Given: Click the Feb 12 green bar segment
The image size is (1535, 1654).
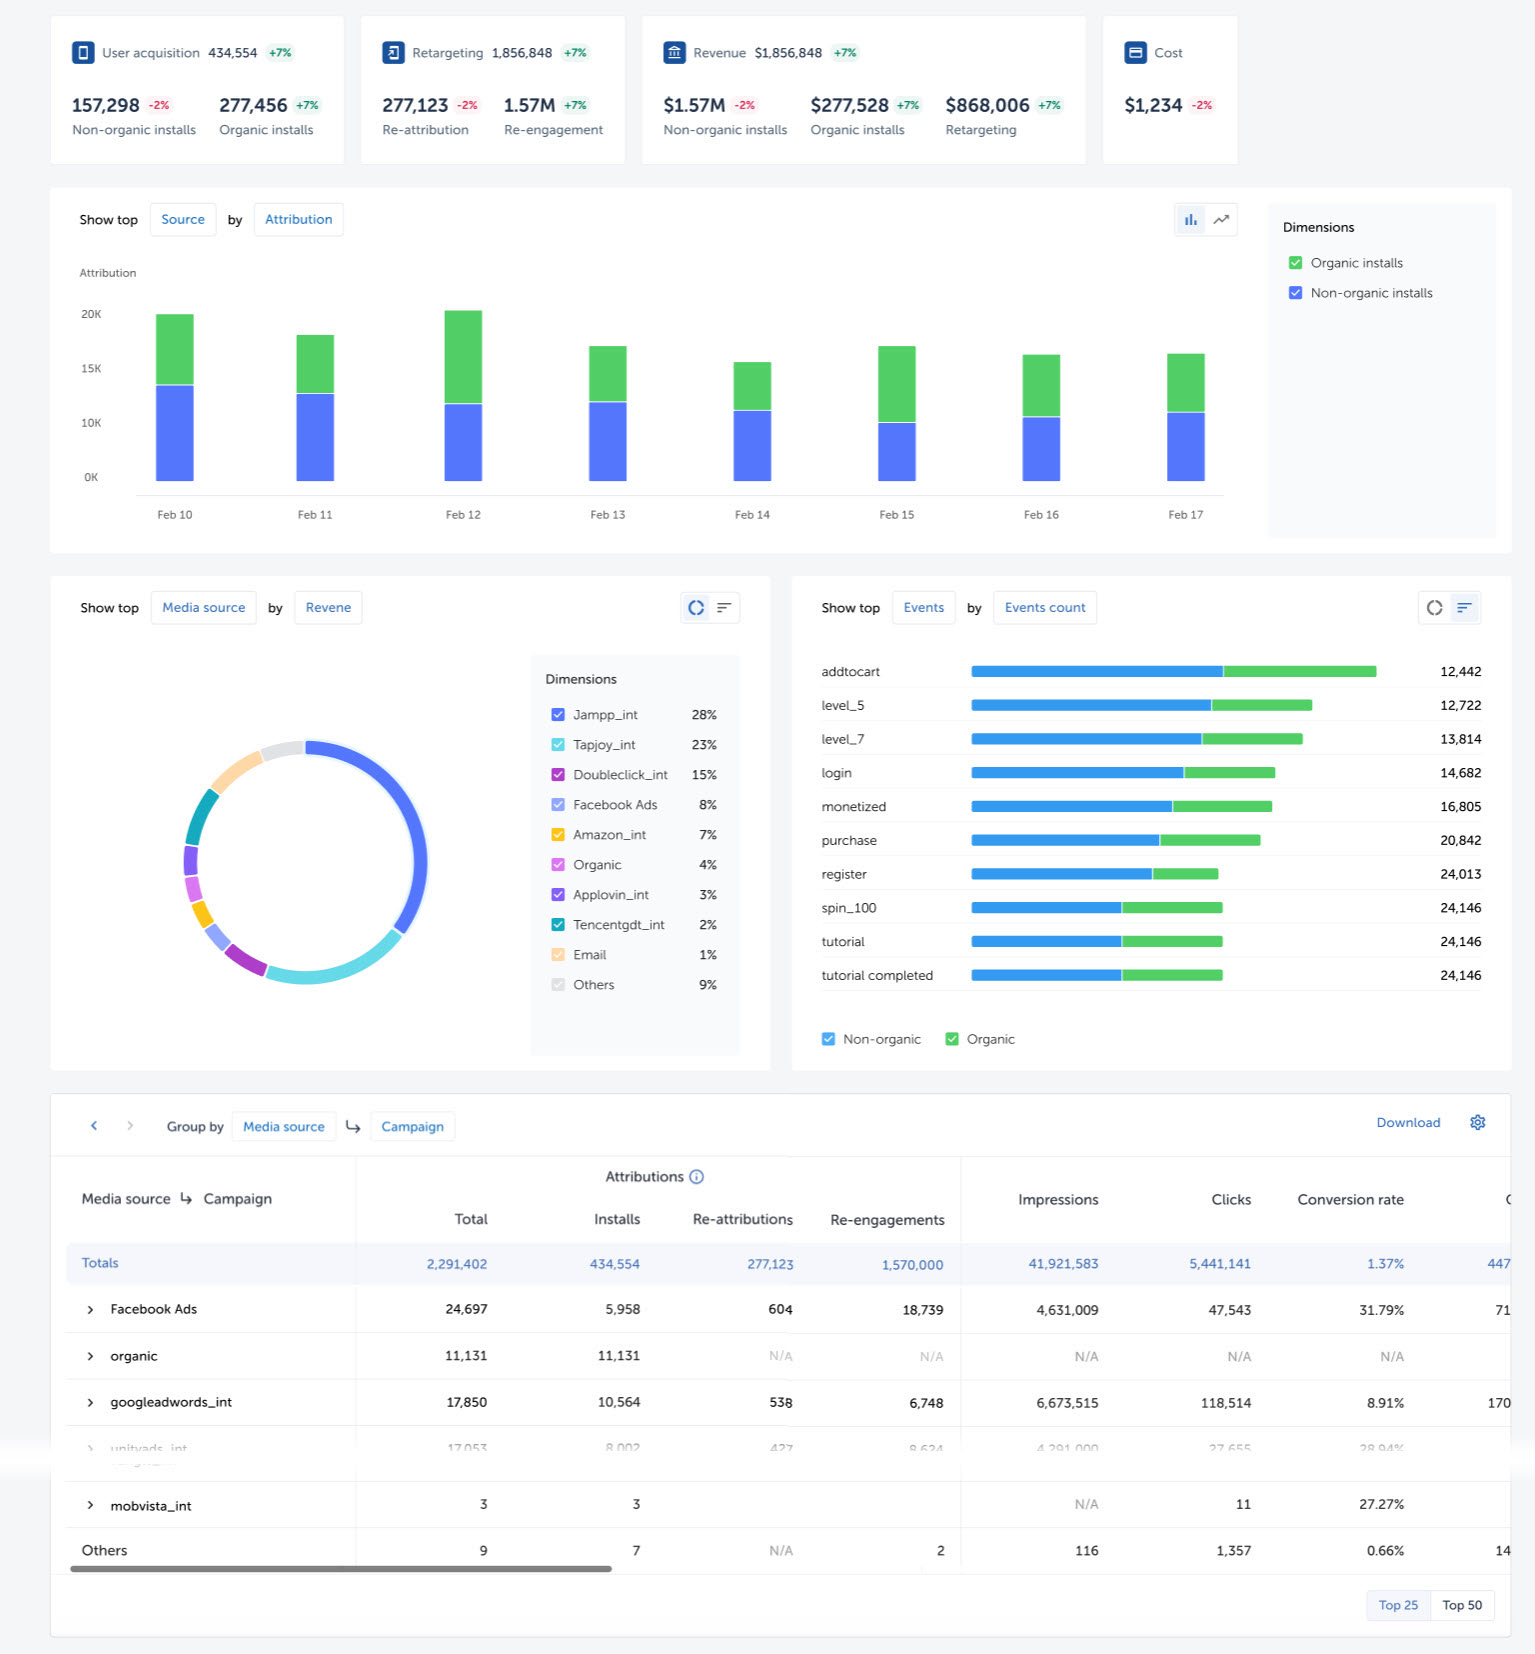Looking at the screenshot, I should tap(463, 356).
